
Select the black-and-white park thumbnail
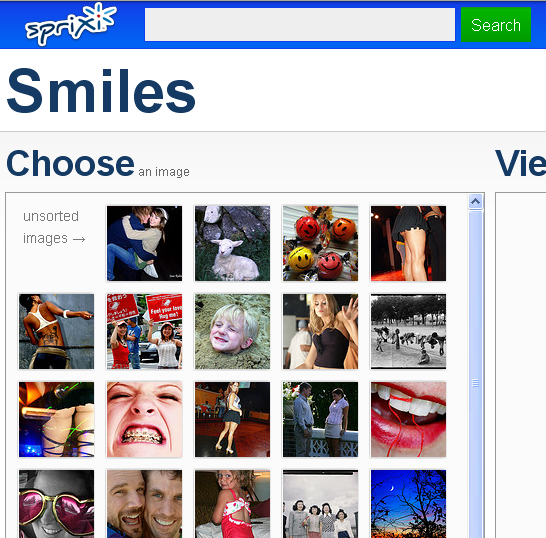pos(408,332)
